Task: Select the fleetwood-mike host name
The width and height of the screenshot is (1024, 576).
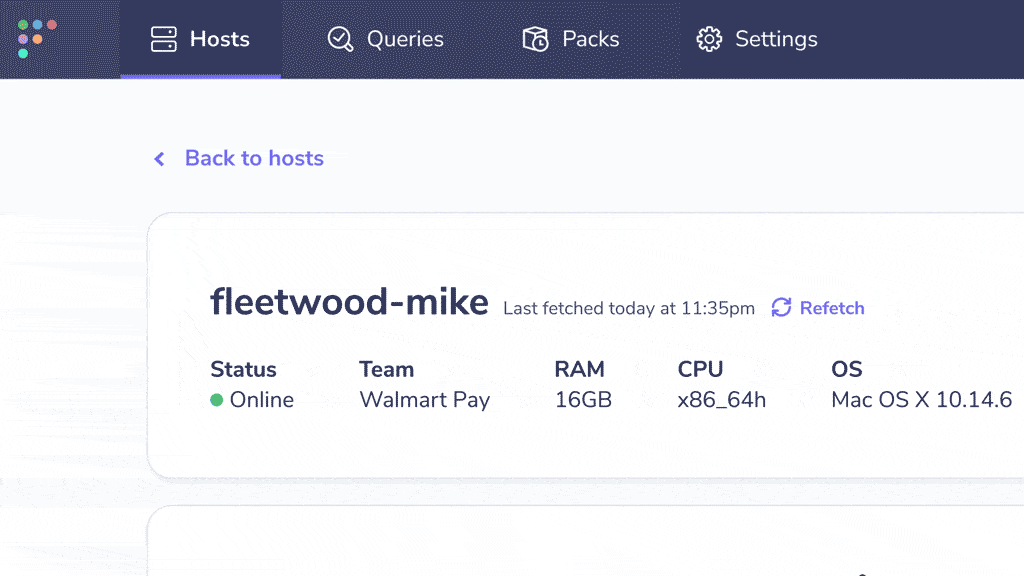Action: 349,302
